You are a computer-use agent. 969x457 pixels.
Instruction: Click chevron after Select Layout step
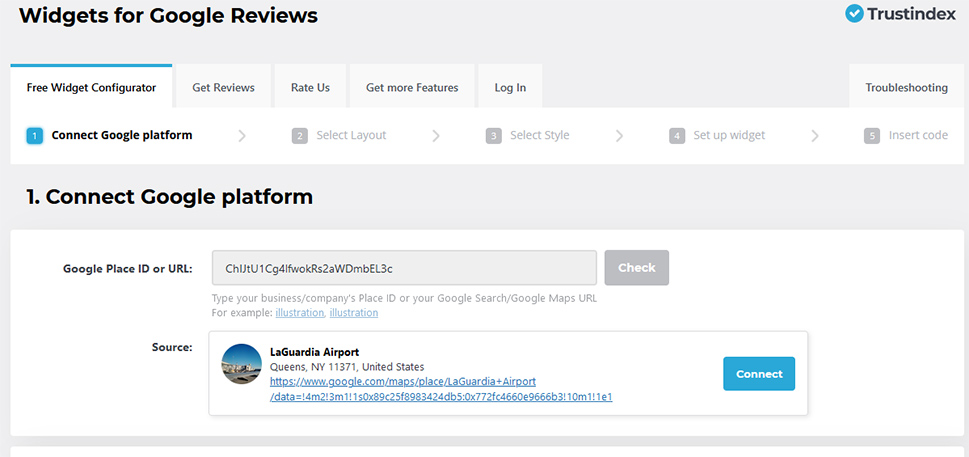click(x=436, y=136)
